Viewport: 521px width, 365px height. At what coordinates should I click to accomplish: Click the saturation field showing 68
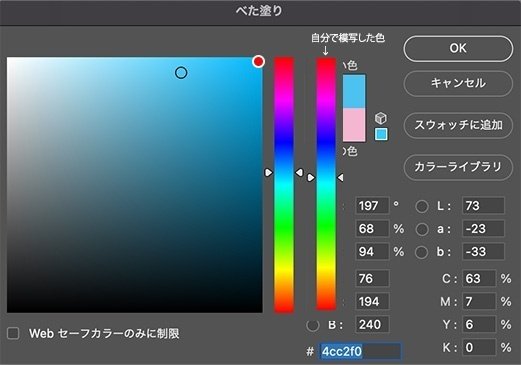click(x=372, y=229)
